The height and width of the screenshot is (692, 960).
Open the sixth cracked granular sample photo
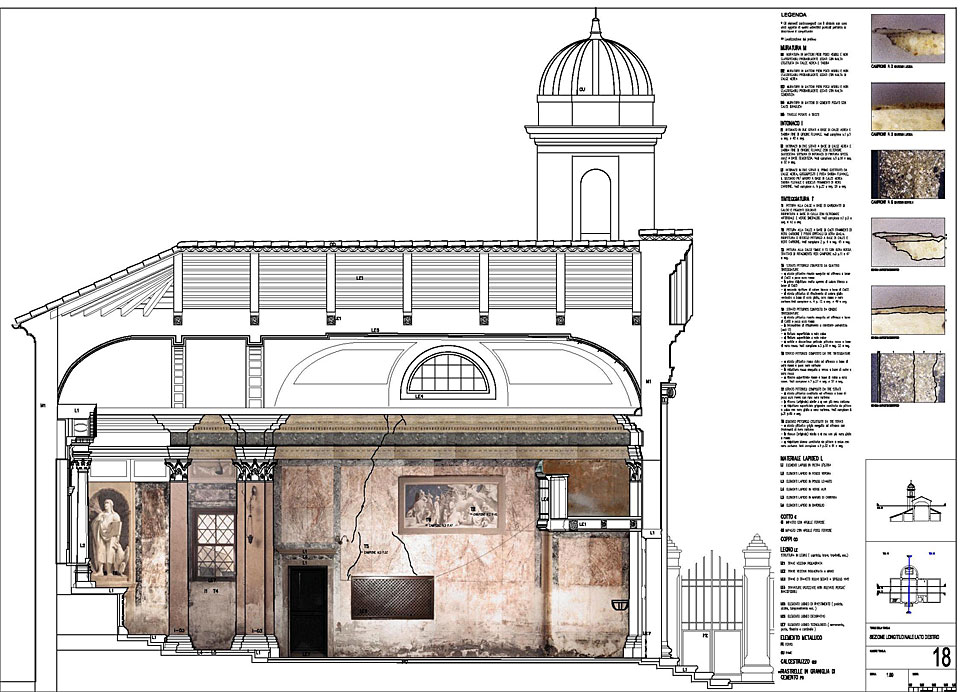[908, 377]
